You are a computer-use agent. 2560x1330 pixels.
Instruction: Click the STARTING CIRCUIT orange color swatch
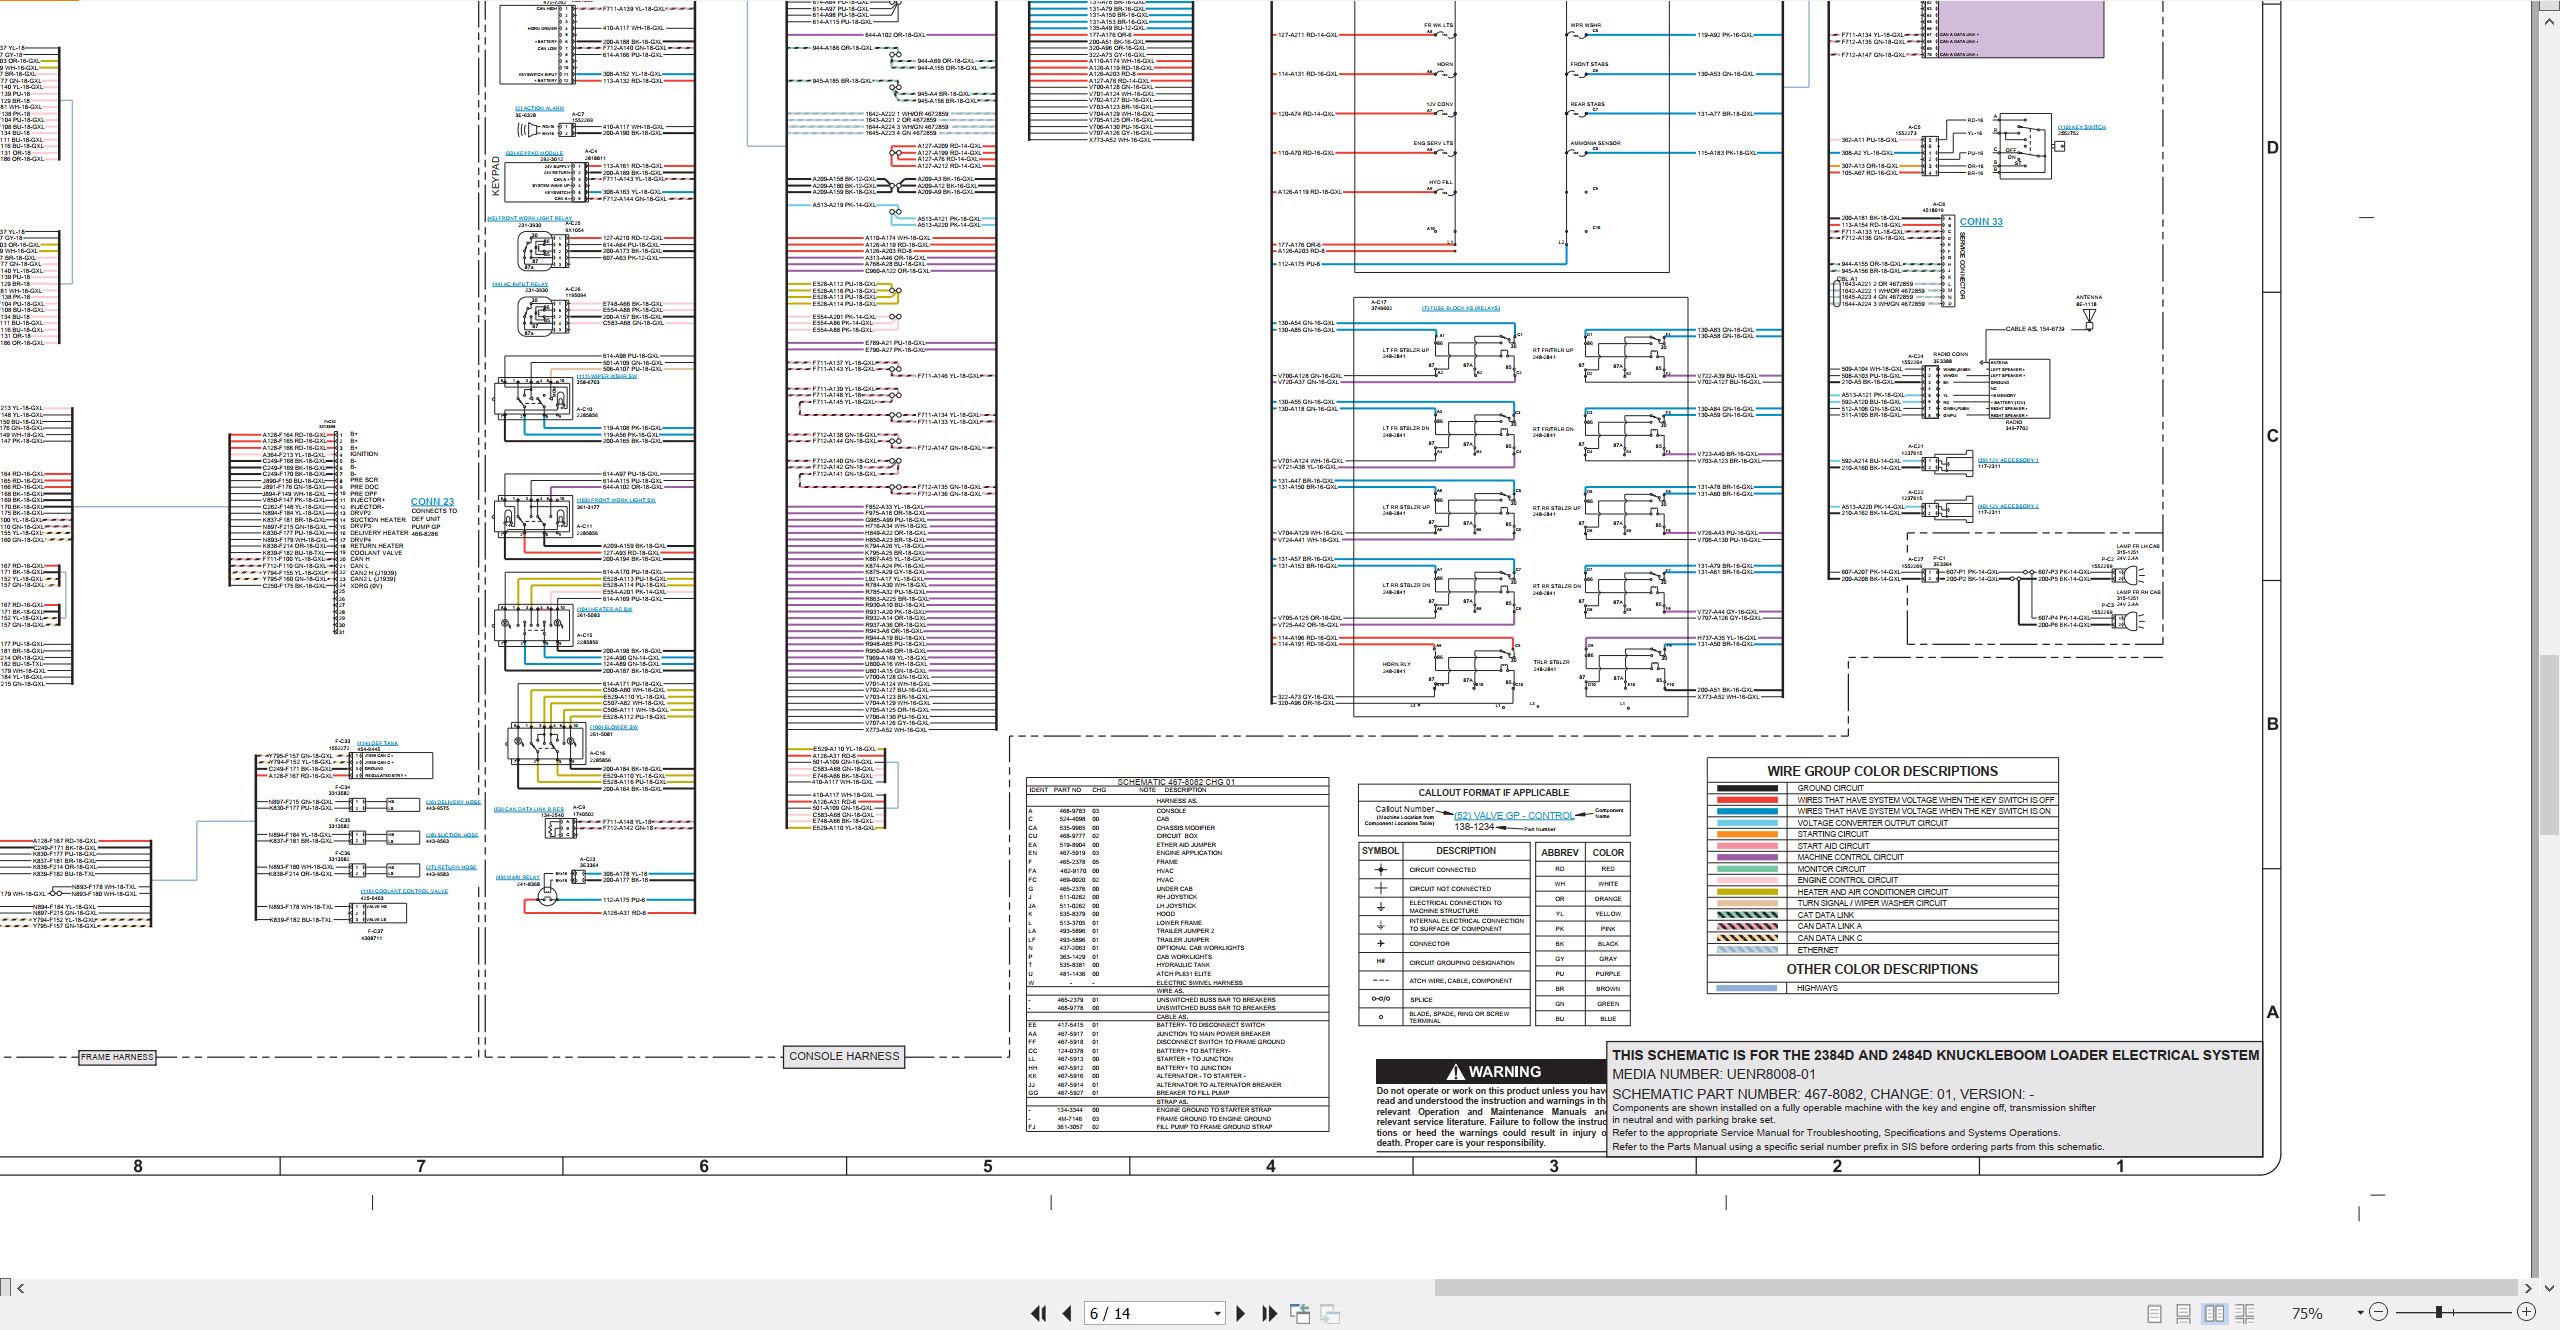pyautogui.click(x=1747, y=834)
